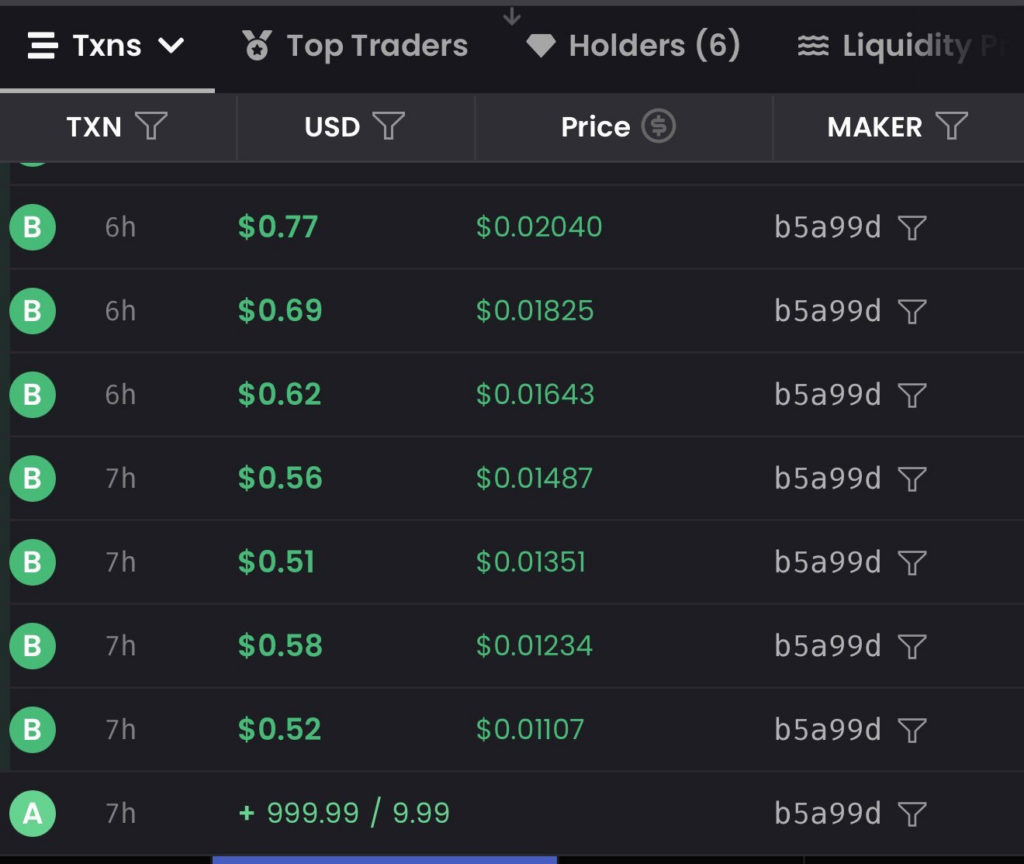Filter by maker on the 999.99 / 9.99 row
This screenshot has width=1024, height=864.
pyautogui.click(x=912, y=814)
